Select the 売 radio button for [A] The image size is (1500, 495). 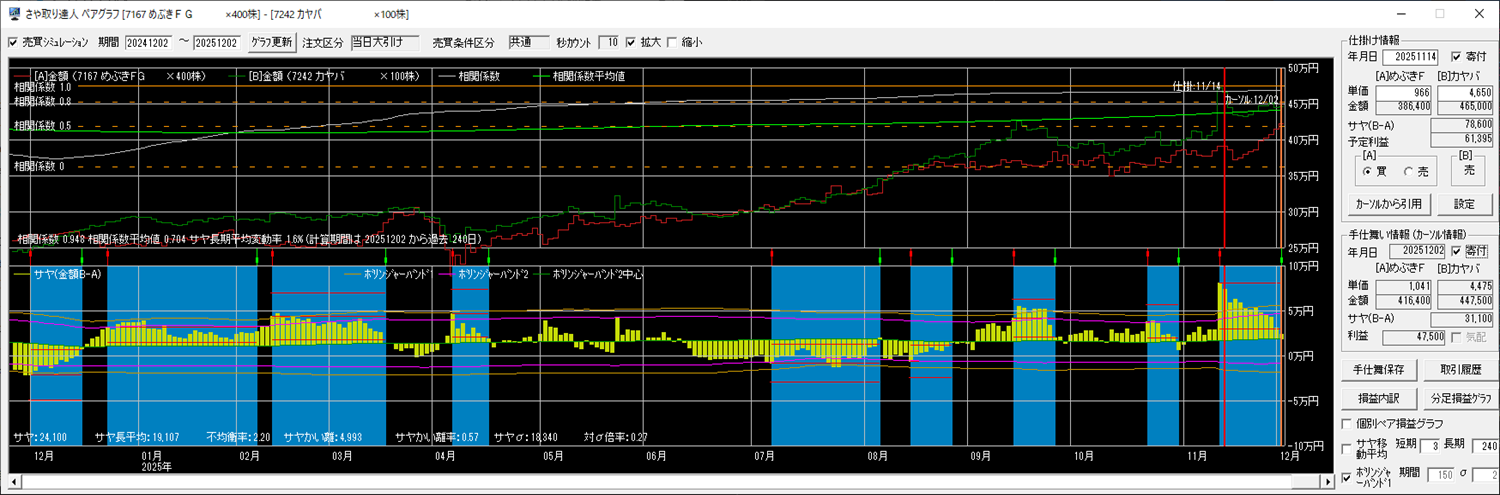click(x=1408, y=171)
